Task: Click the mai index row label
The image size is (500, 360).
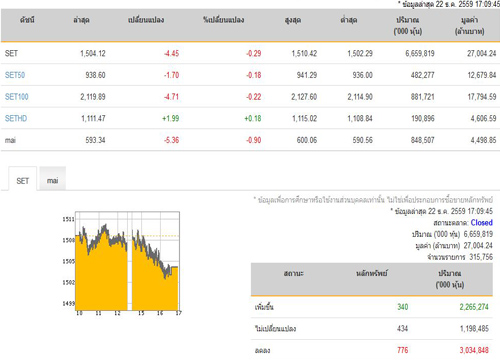Action: [x=10, y=140]
